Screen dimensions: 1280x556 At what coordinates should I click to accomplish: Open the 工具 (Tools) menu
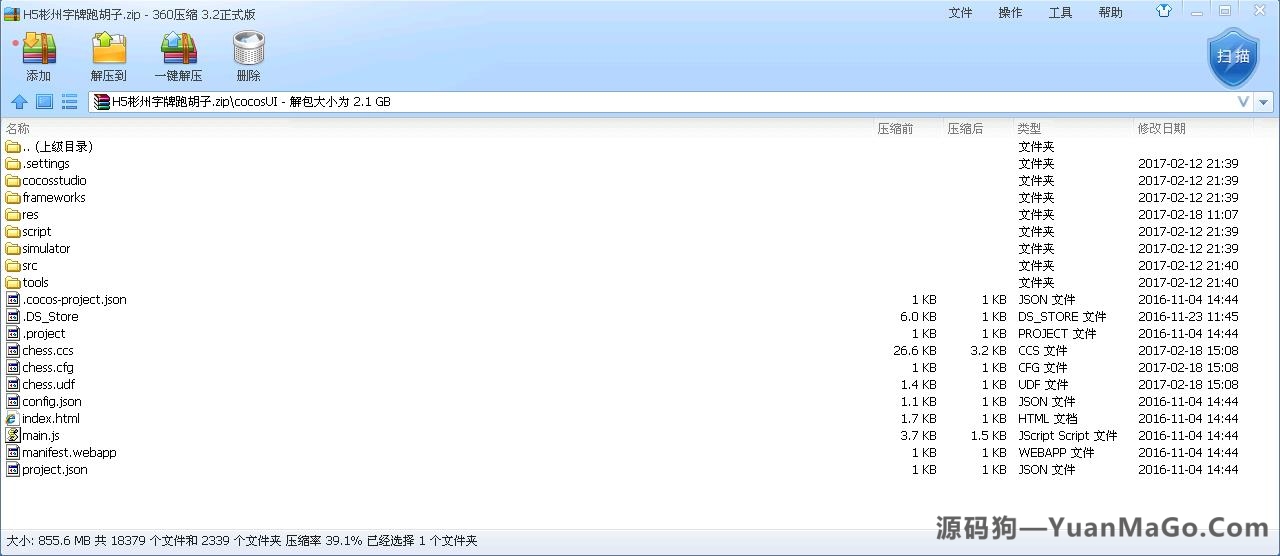pos(1060,13)
